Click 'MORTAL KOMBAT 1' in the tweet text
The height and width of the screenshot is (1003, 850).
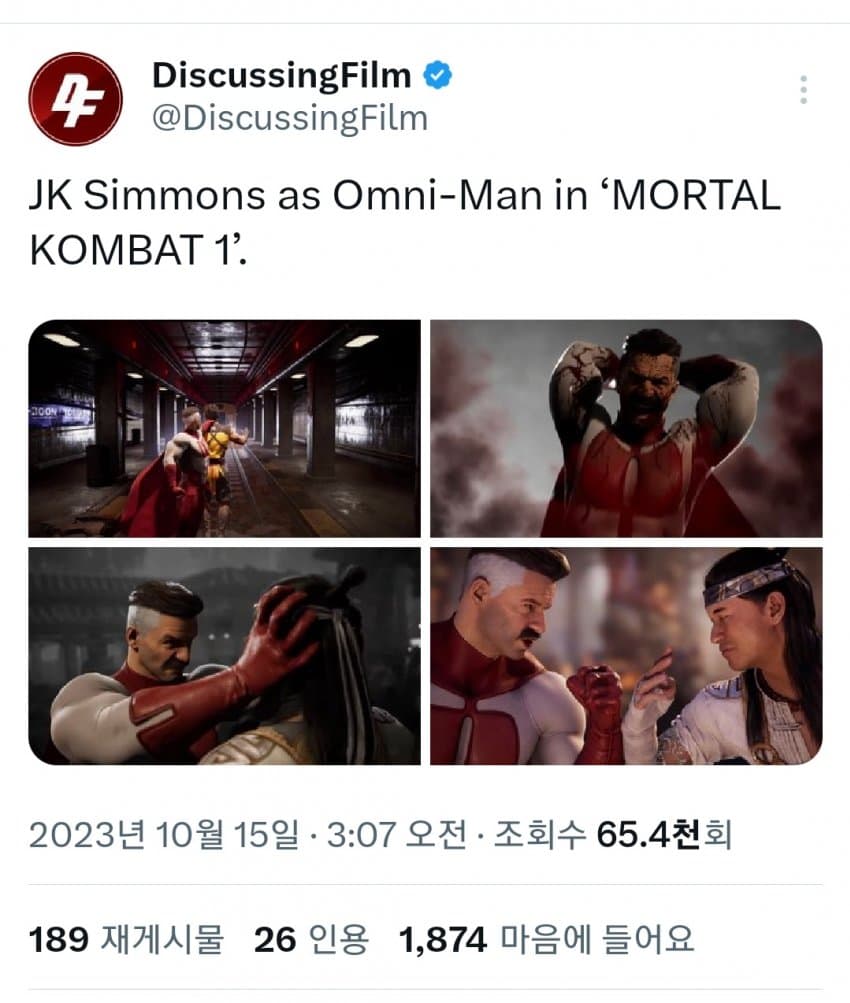405,222
